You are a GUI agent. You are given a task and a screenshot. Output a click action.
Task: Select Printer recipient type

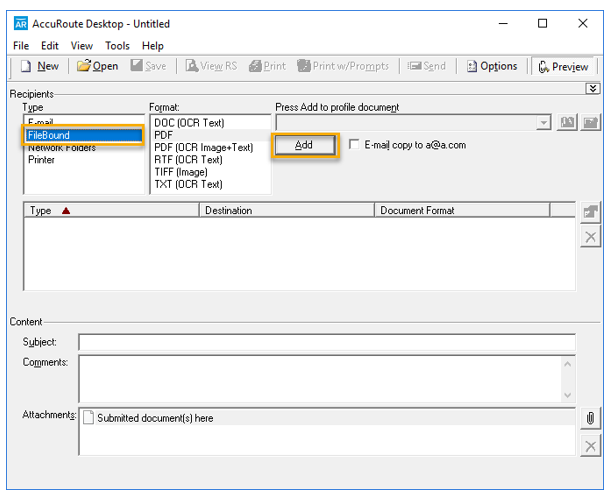[84, 160]
